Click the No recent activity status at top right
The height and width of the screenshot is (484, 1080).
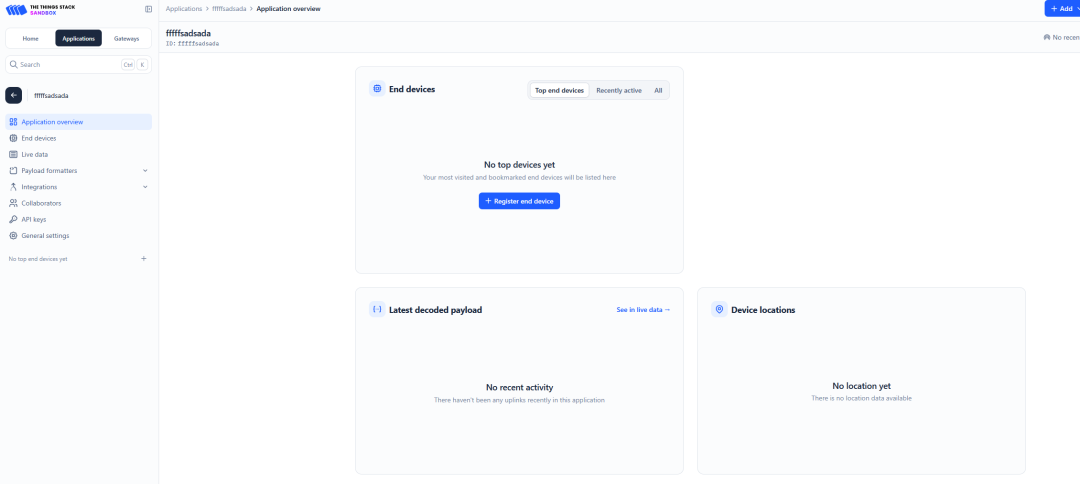point(1062,37)
